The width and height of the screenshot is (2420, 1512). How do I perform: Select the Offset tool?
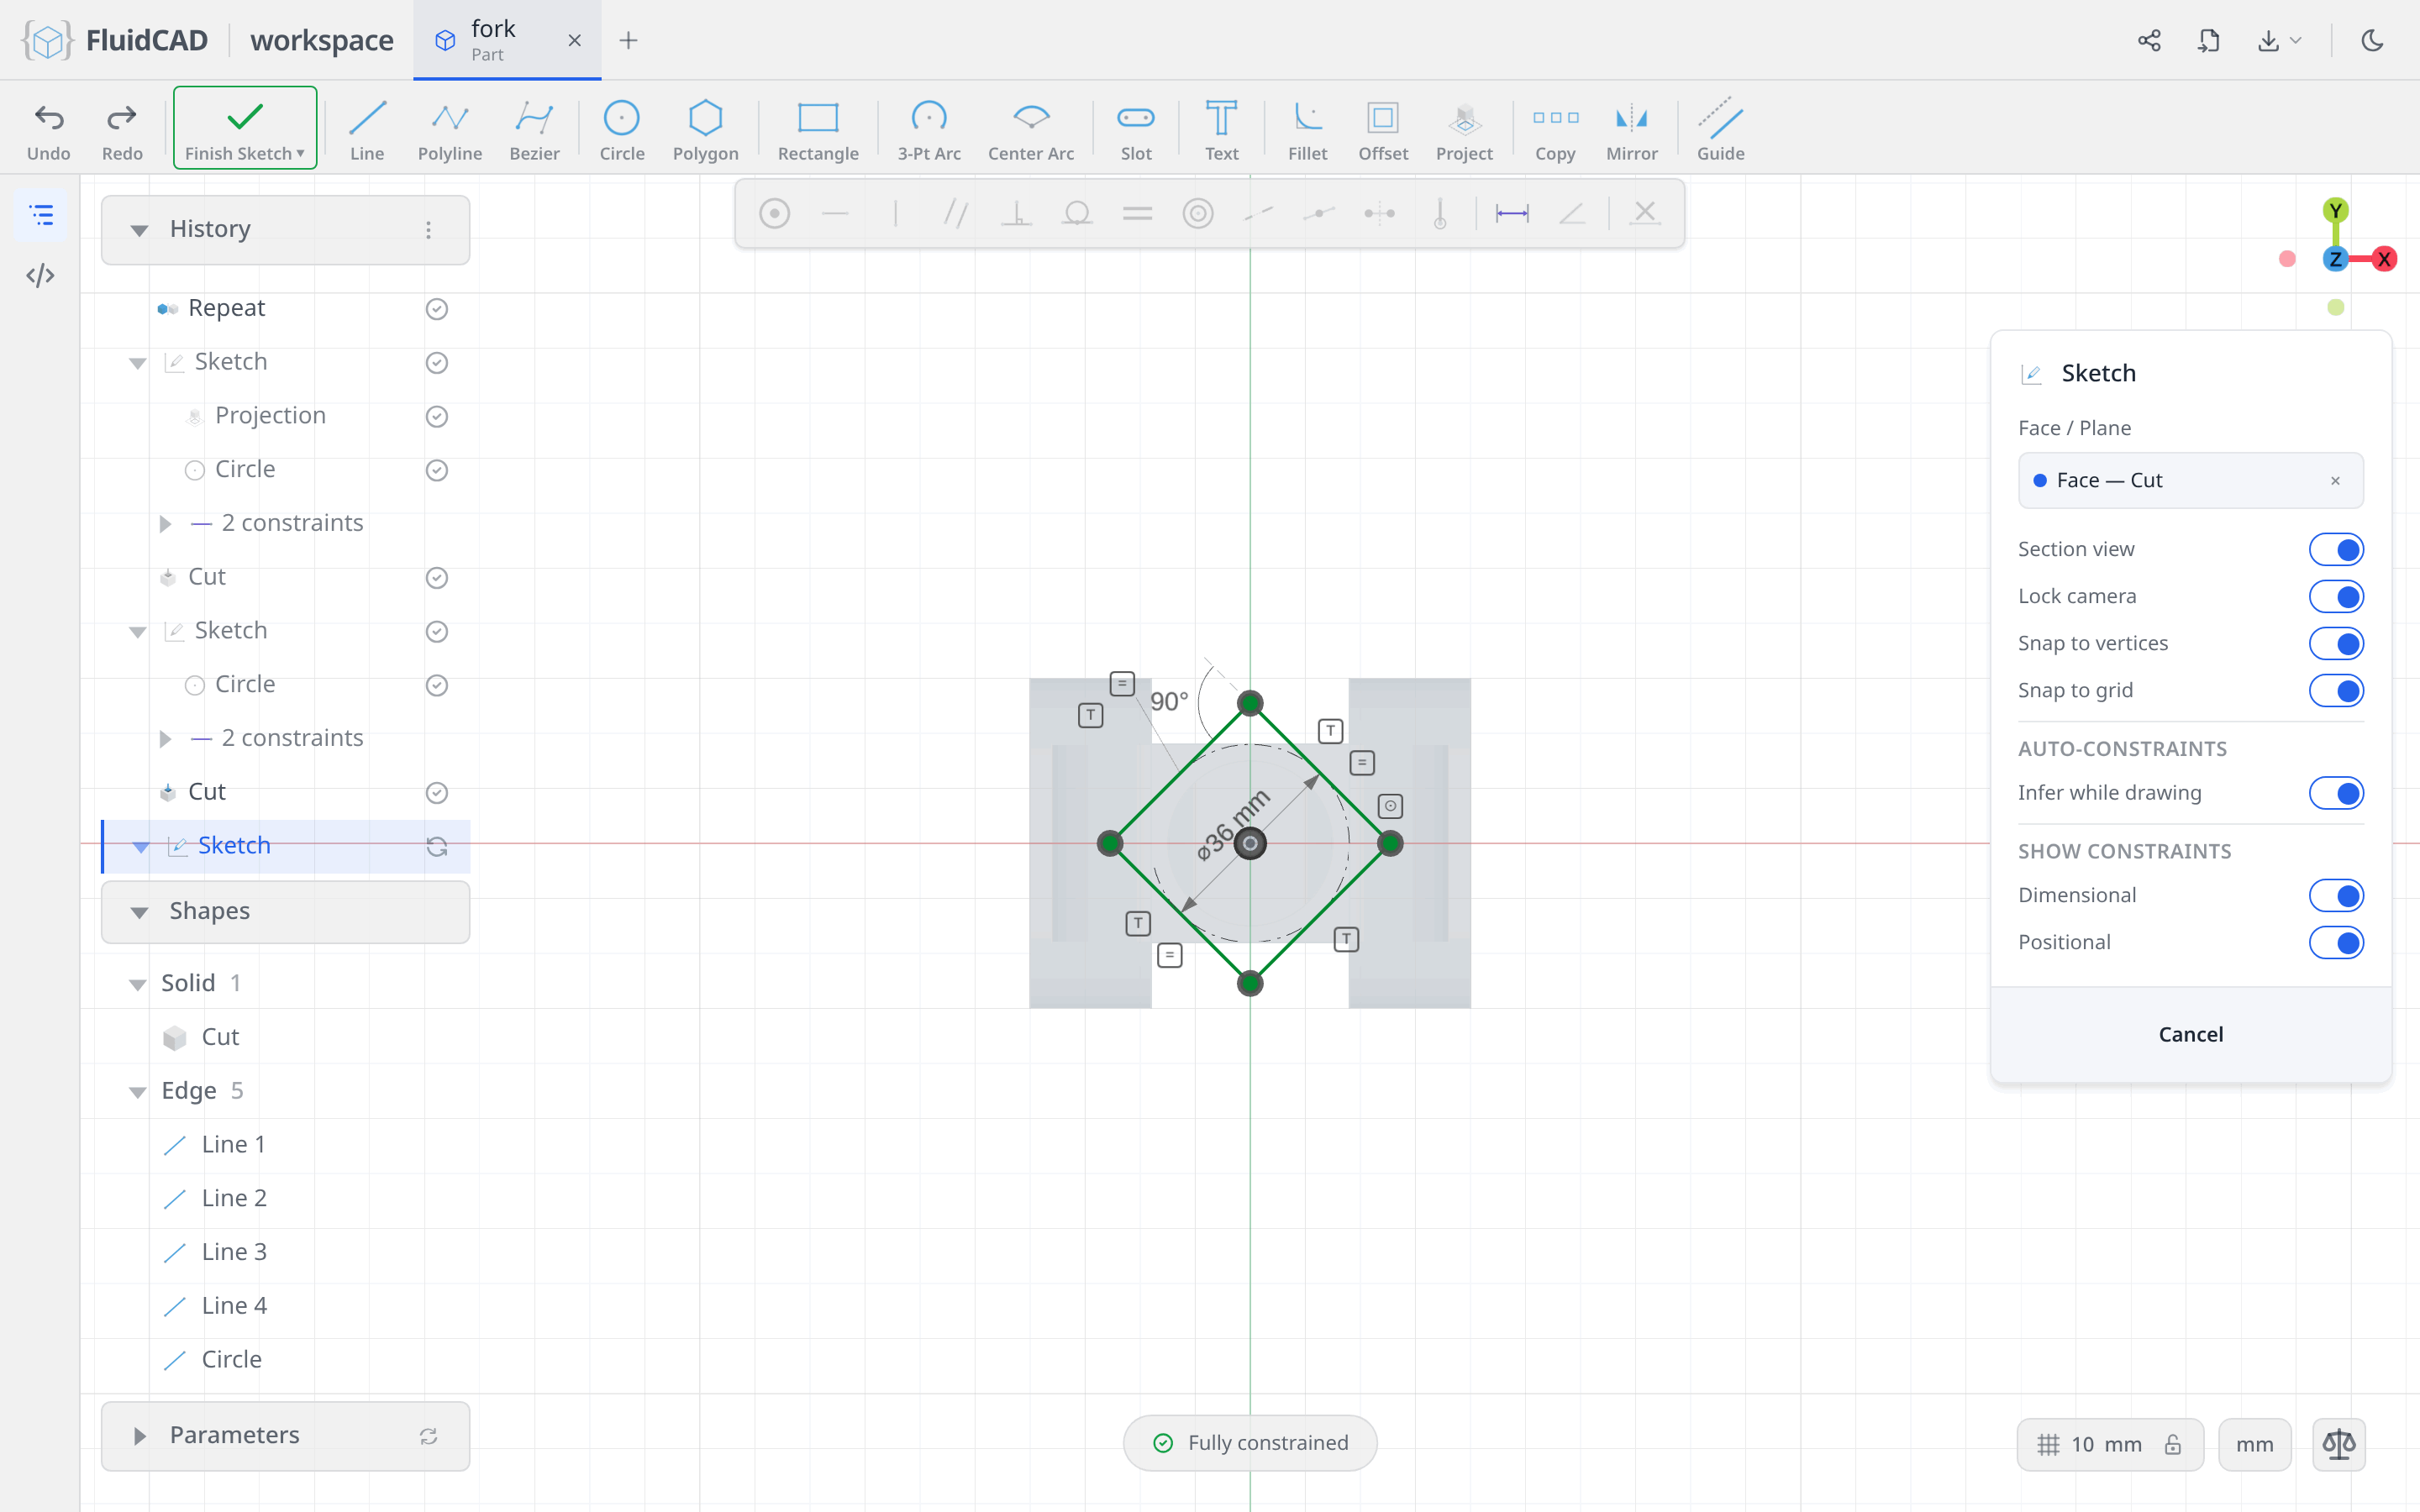[x=1383, y=129]
